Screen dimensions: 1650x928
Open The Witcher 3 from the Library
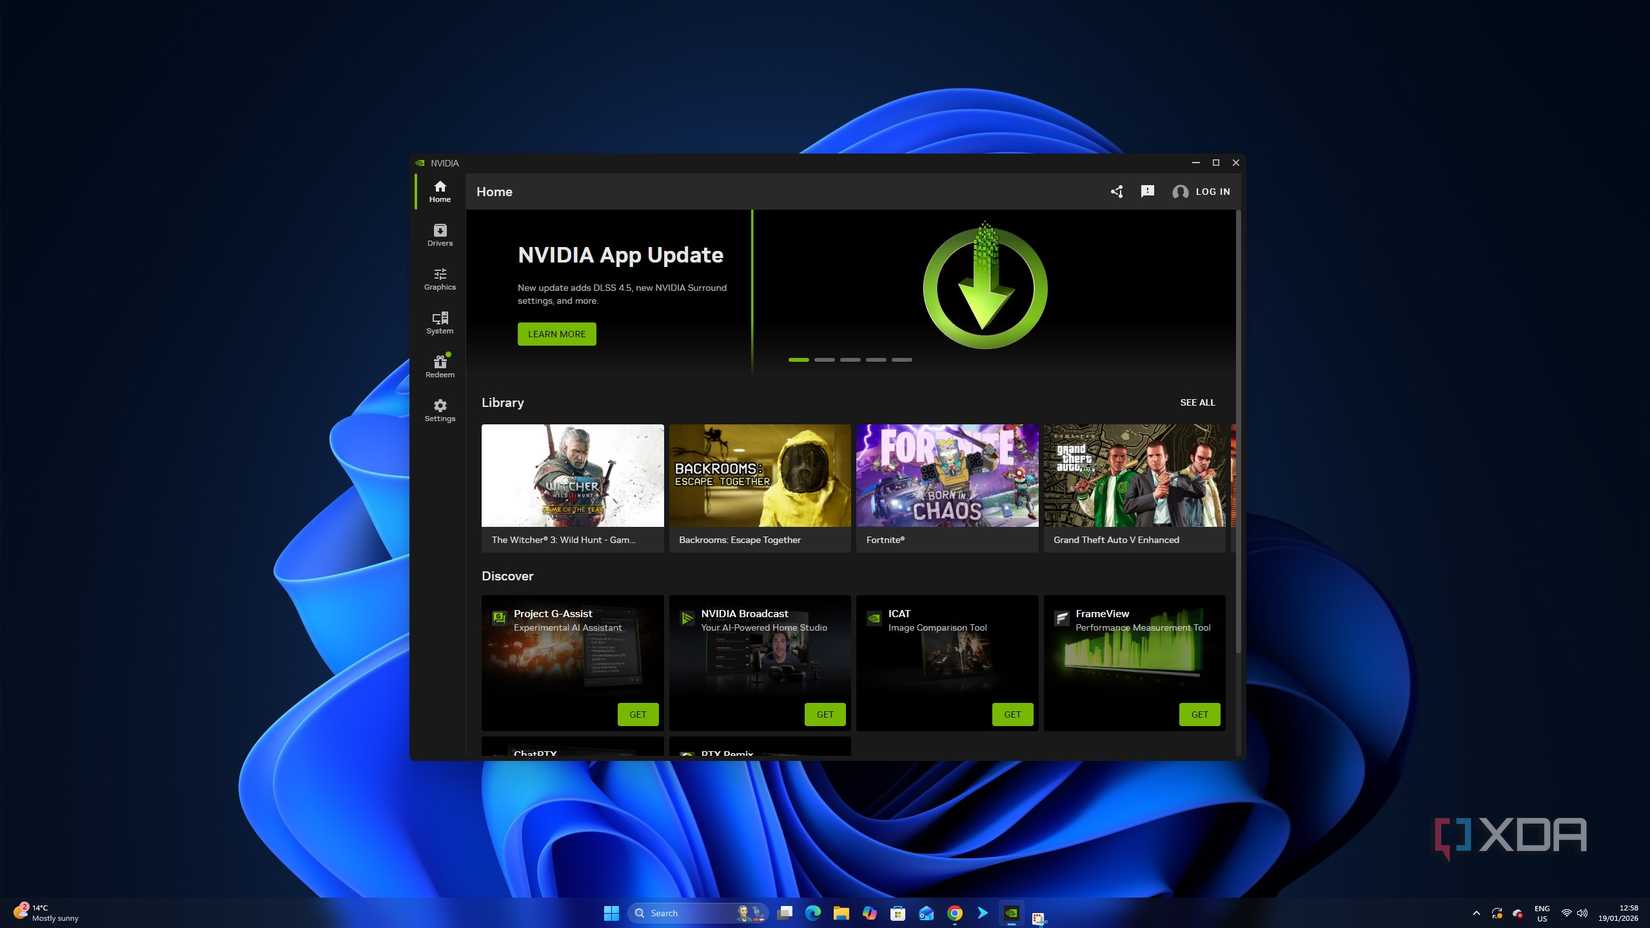[572, 476]
